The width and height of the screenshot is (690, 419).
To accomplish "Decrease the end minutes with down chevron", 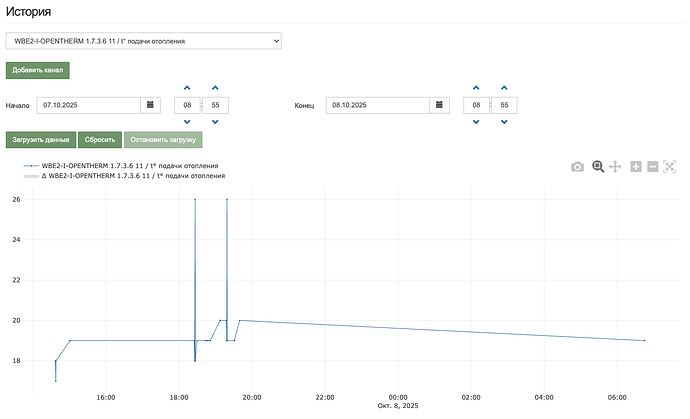I will pos(504,122).
